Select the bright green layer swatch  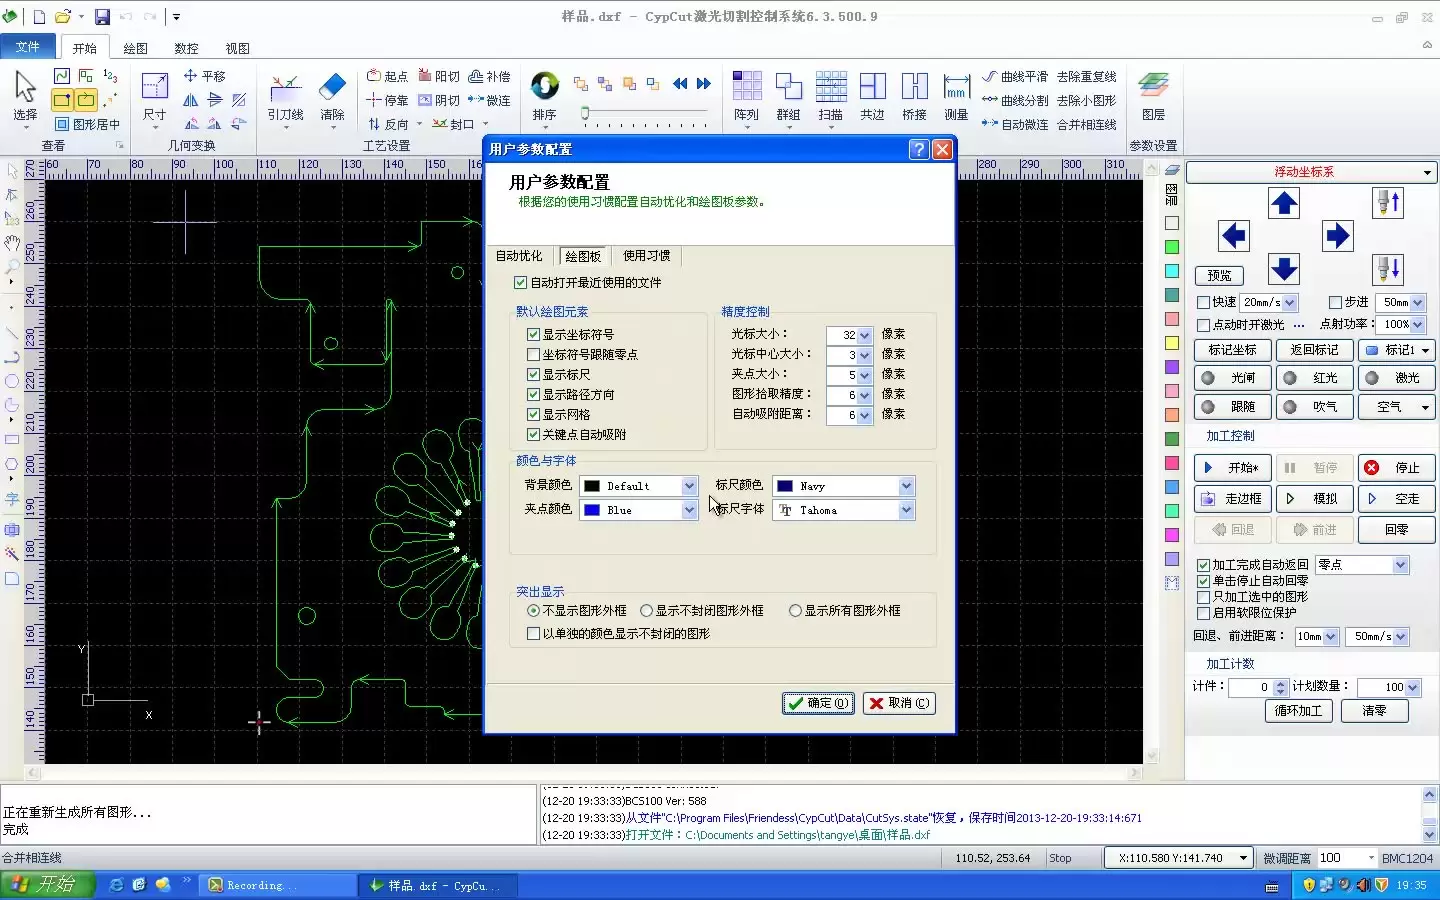(1172, 247)
